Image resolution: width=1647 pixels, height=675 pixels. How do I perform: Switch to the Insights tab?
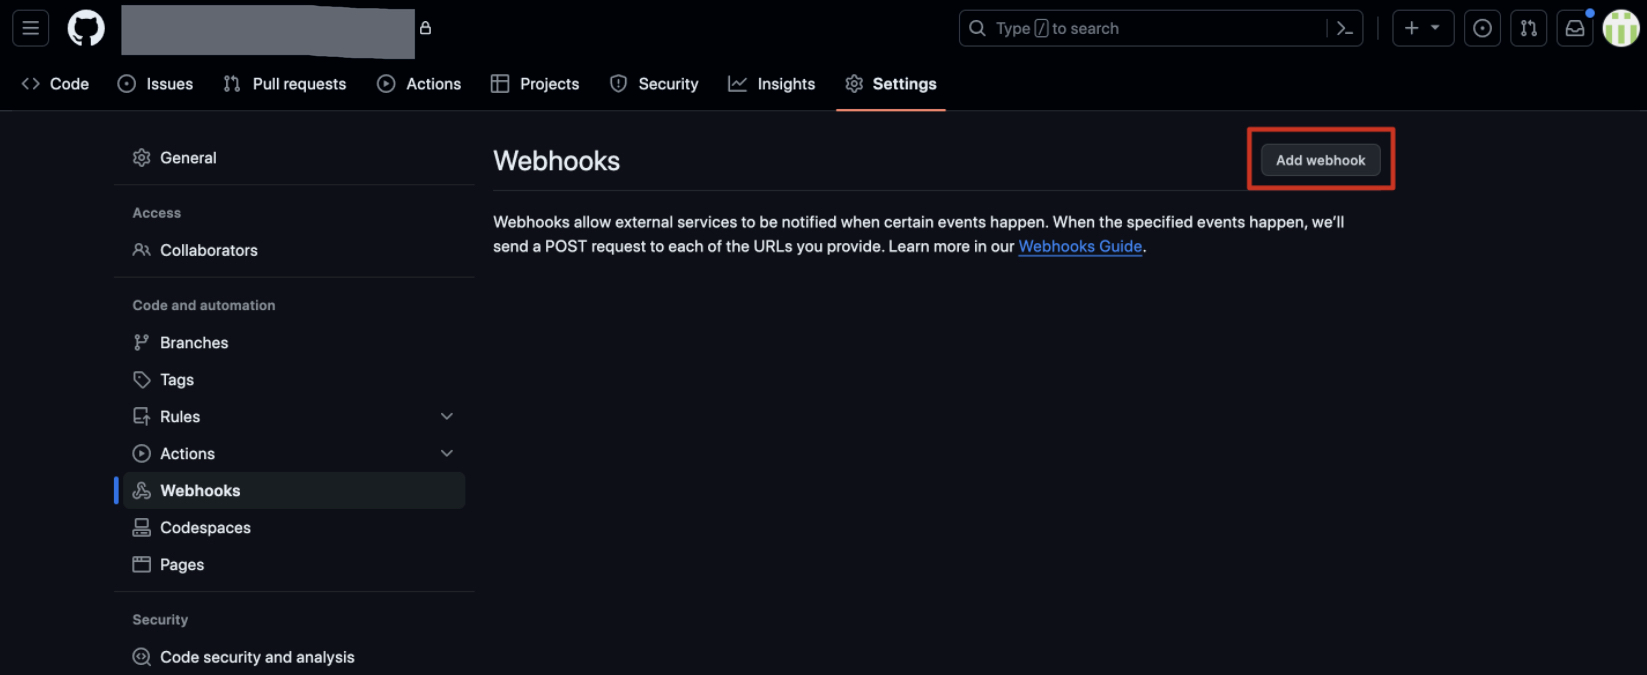[771, 84]
